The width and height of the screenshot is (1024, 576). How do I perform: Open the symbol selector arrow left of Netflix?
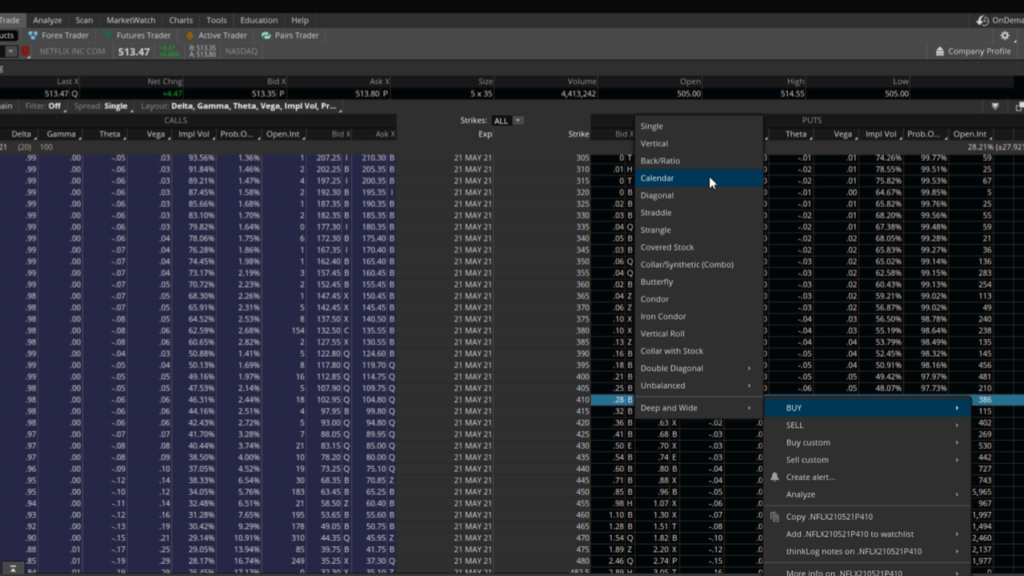10,51
